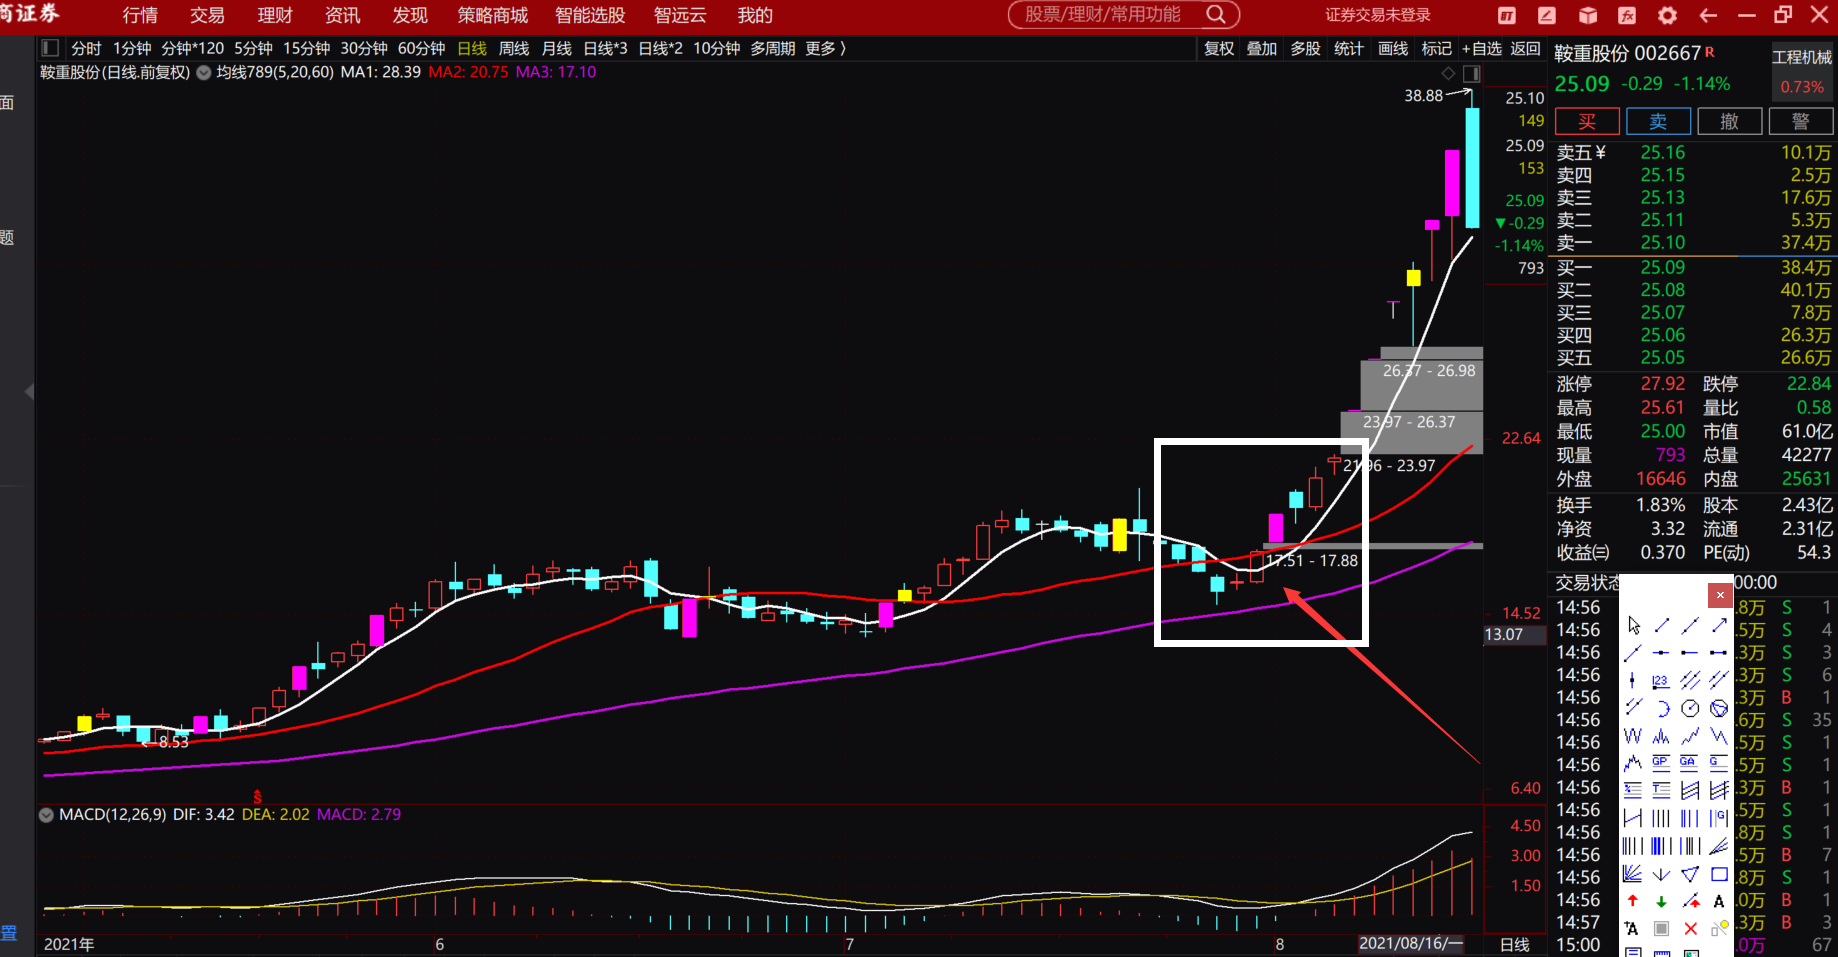Open the 行情 menu
This screenshot has height=957, width=1838.
click(x=140, y=15)
